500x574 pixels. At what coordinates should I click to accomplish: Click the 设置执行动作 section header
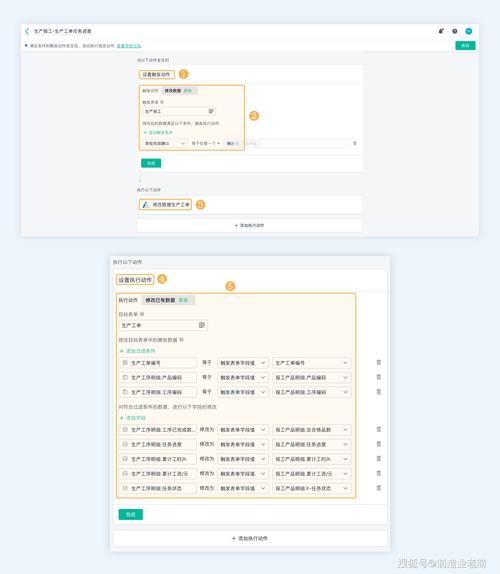(135, 280)
